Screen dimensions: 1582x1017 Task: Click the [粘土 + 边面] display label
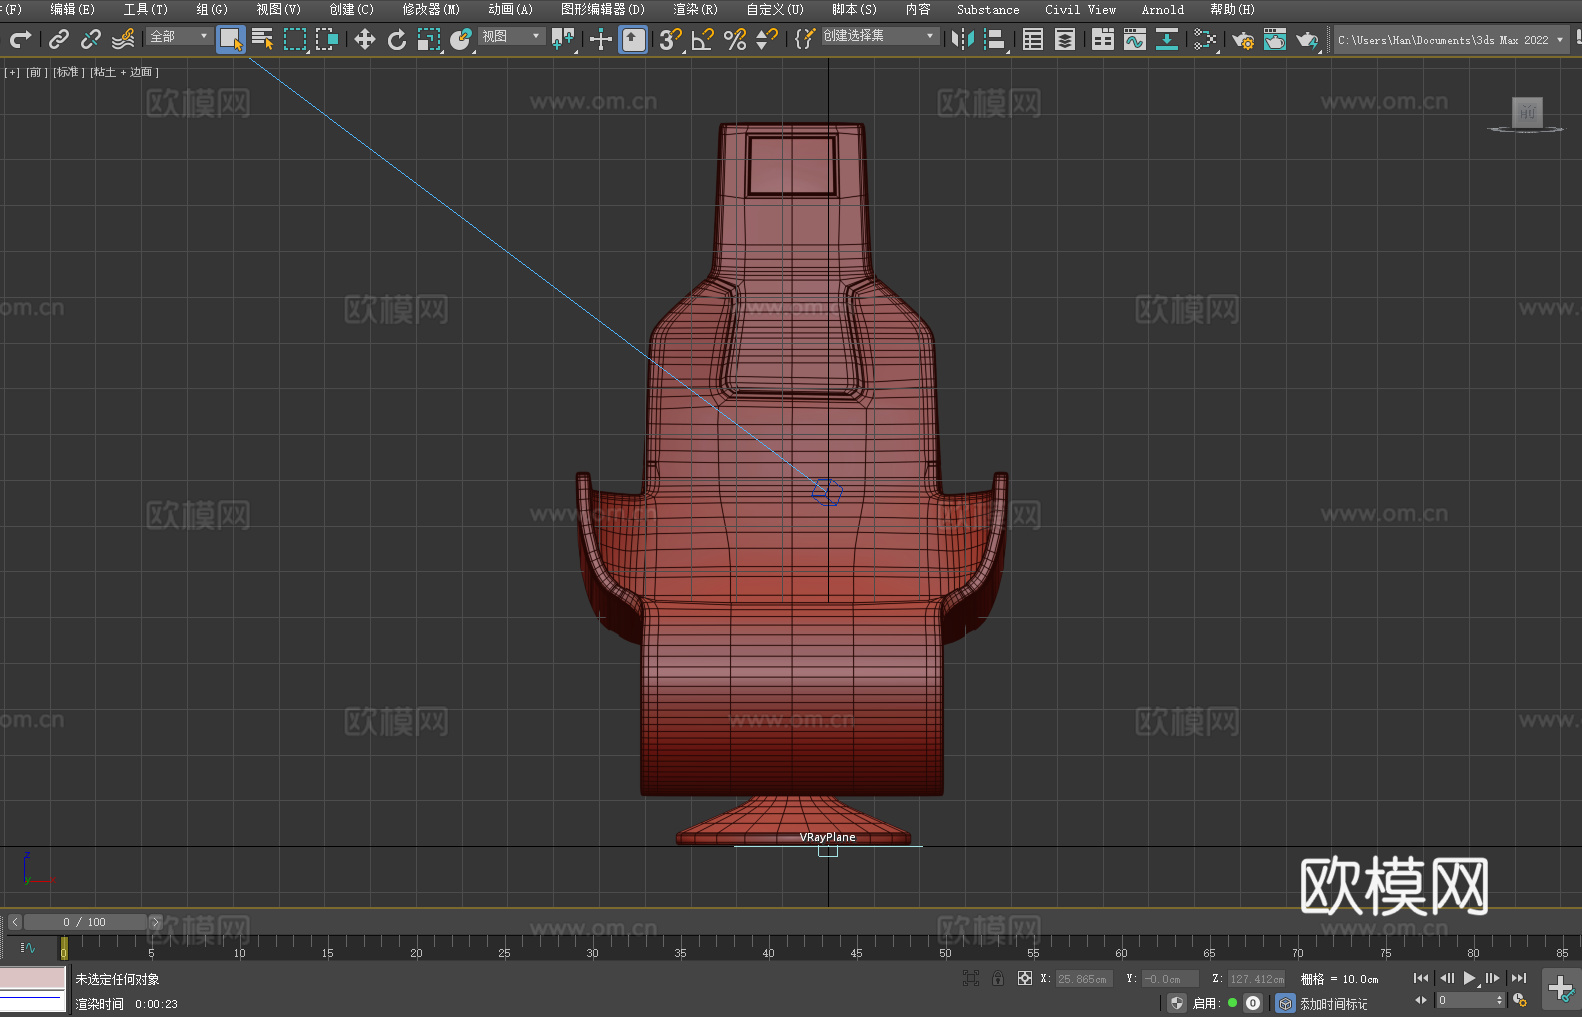[x=124, y=72]
